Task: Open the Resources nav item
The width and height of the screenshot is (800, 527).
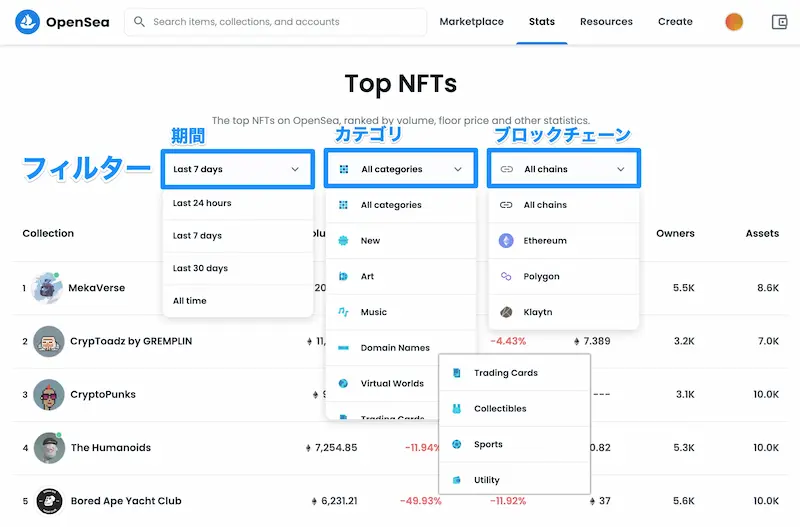Action: [x=606, y=22]
